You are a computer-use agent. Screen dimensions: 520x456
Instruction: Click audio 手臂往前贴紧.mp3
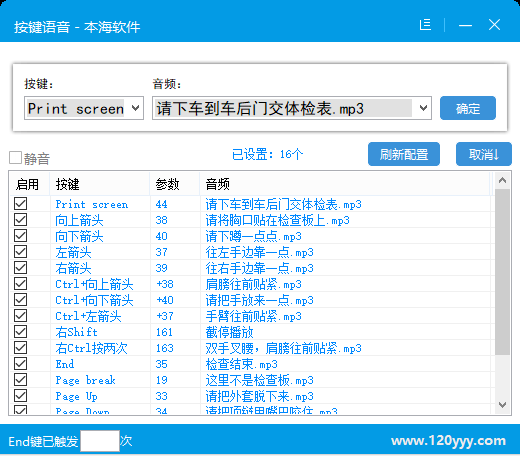pyautogui.click(x=253, y=316)
